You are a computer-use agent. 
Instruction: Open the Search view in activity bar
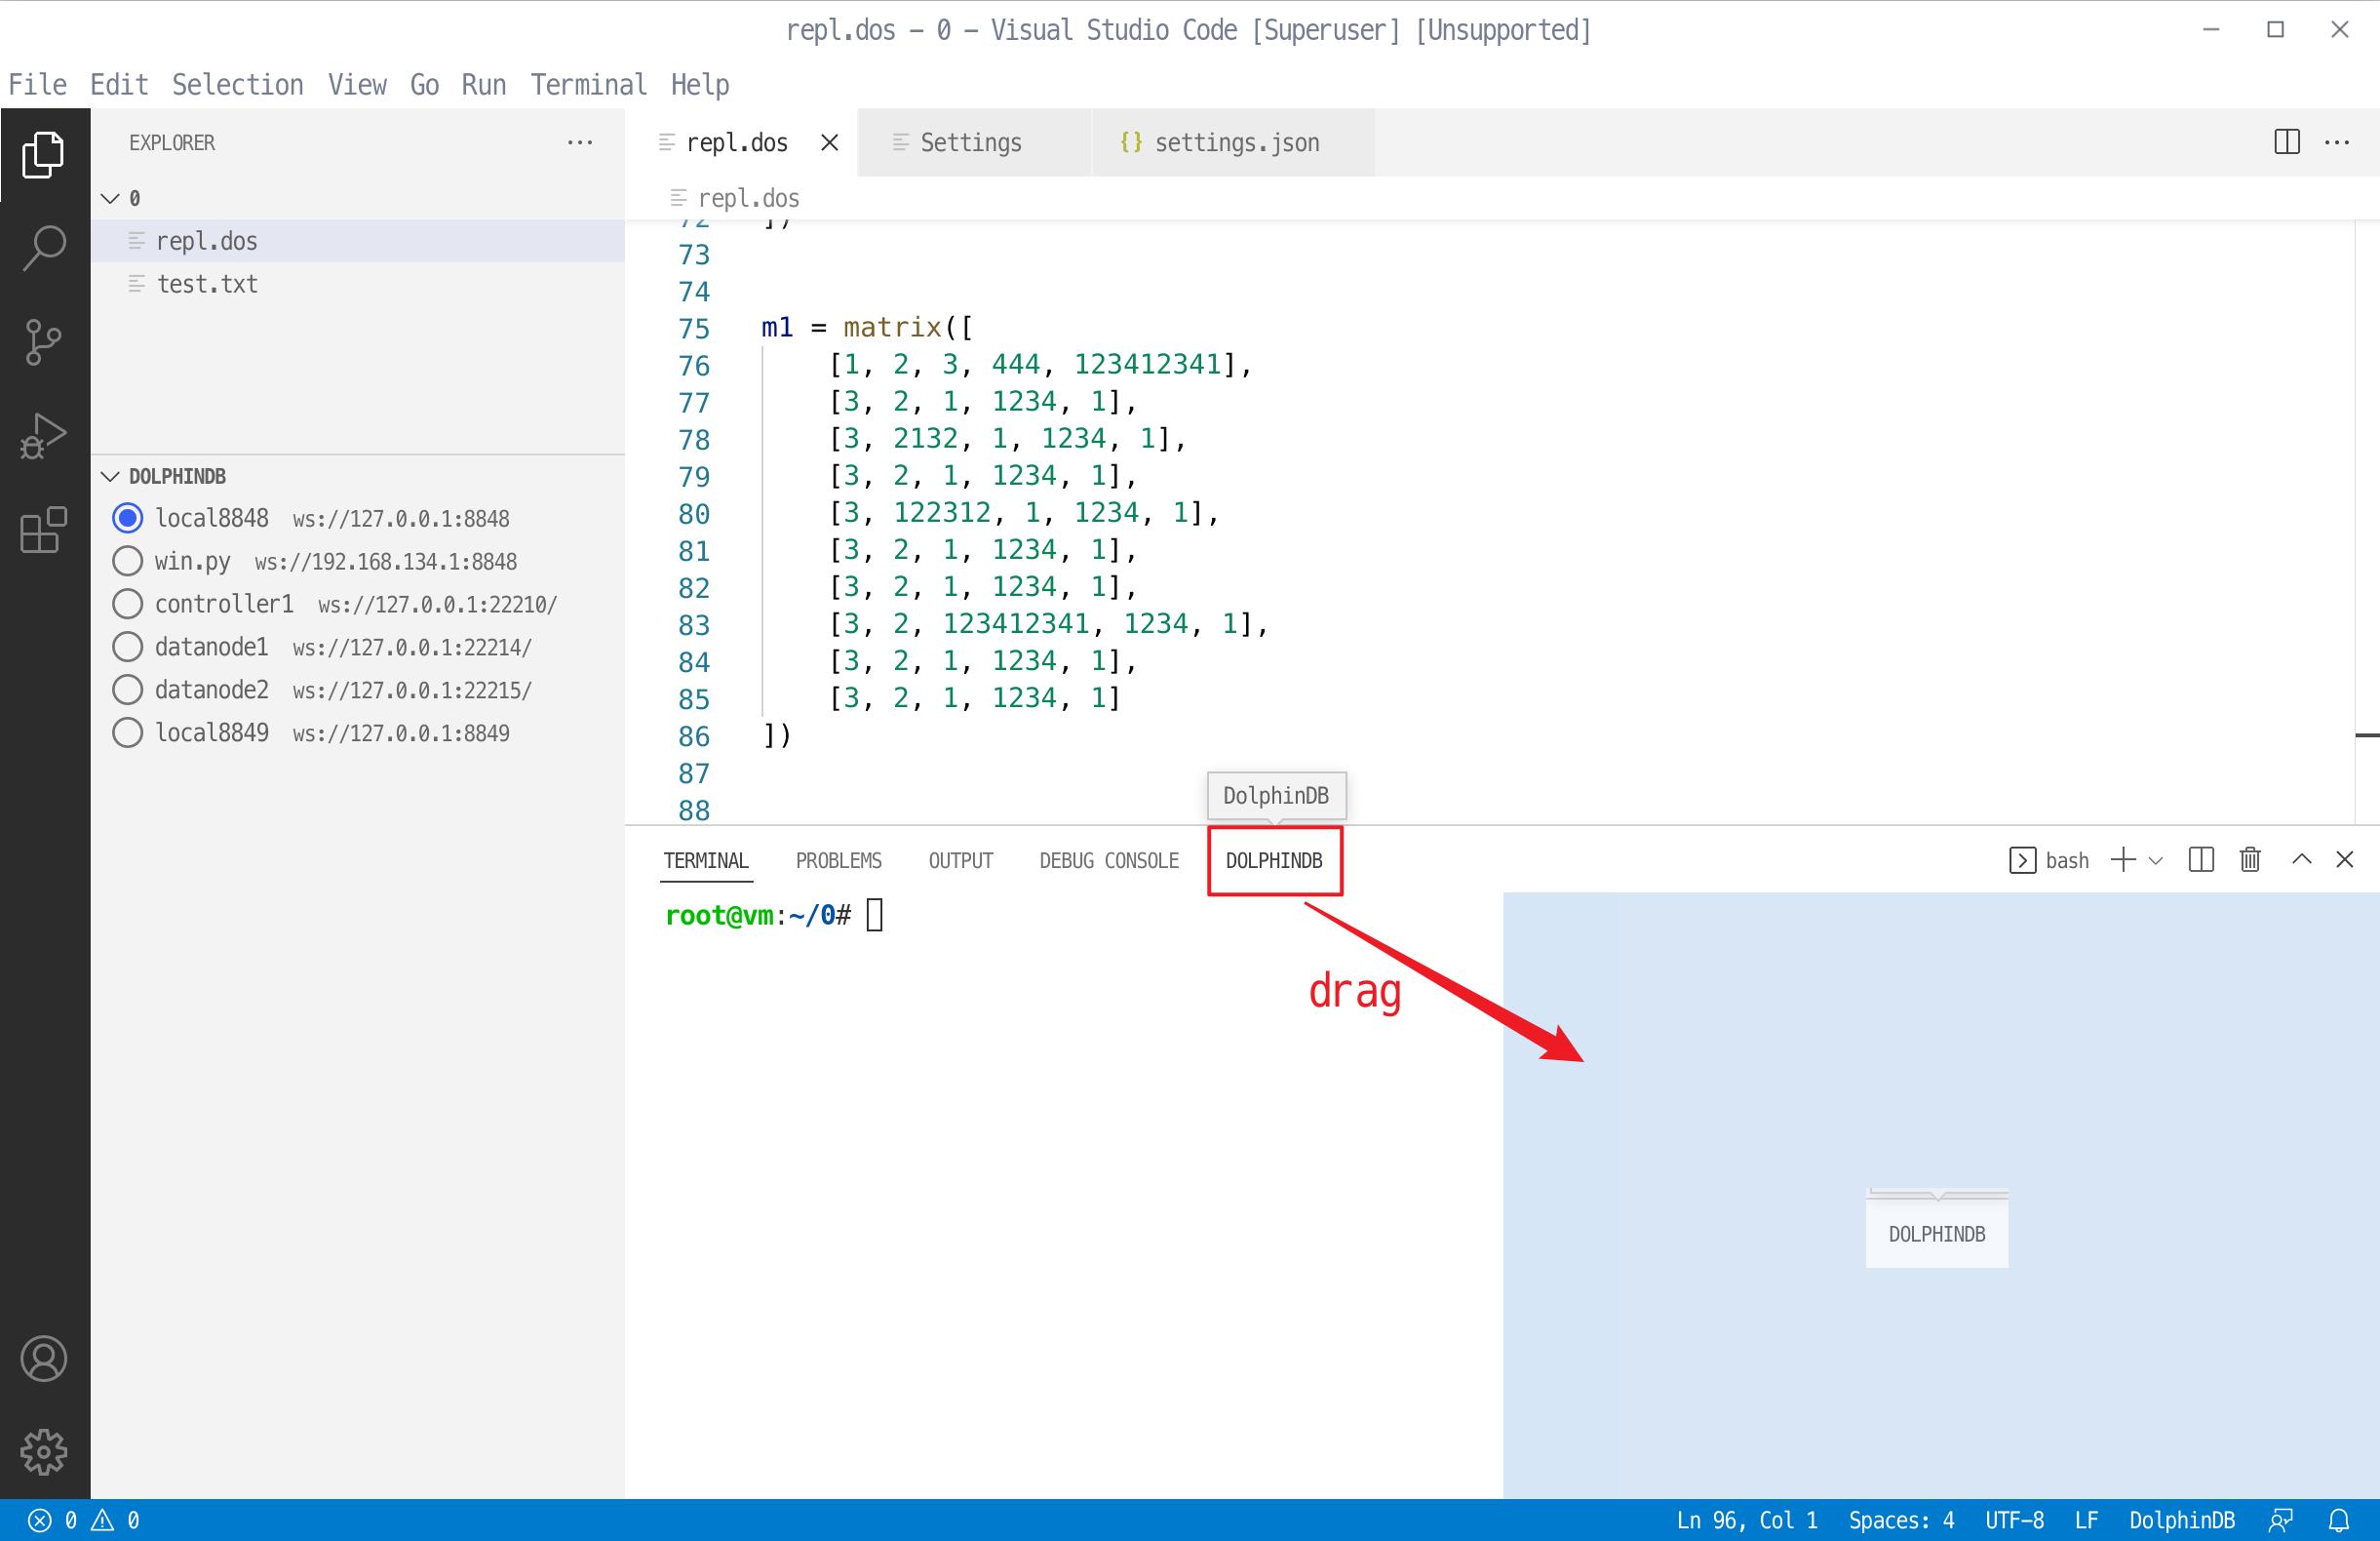44,247
